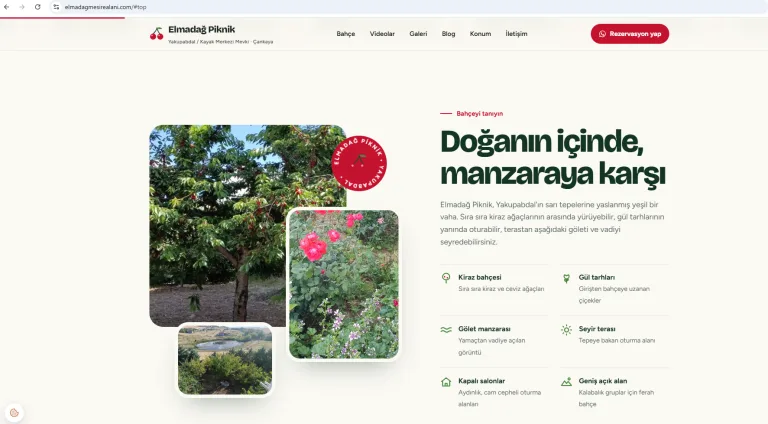Click the Gölet manzarası waves icon

446,330
